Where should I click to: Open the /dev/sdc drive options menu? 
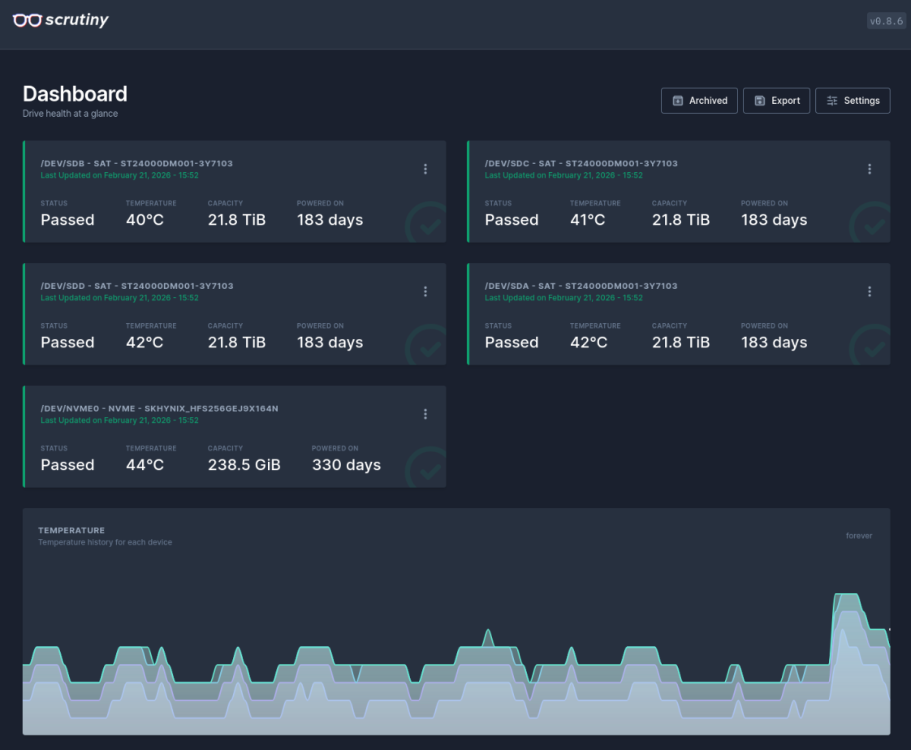(x=869, y=169)
